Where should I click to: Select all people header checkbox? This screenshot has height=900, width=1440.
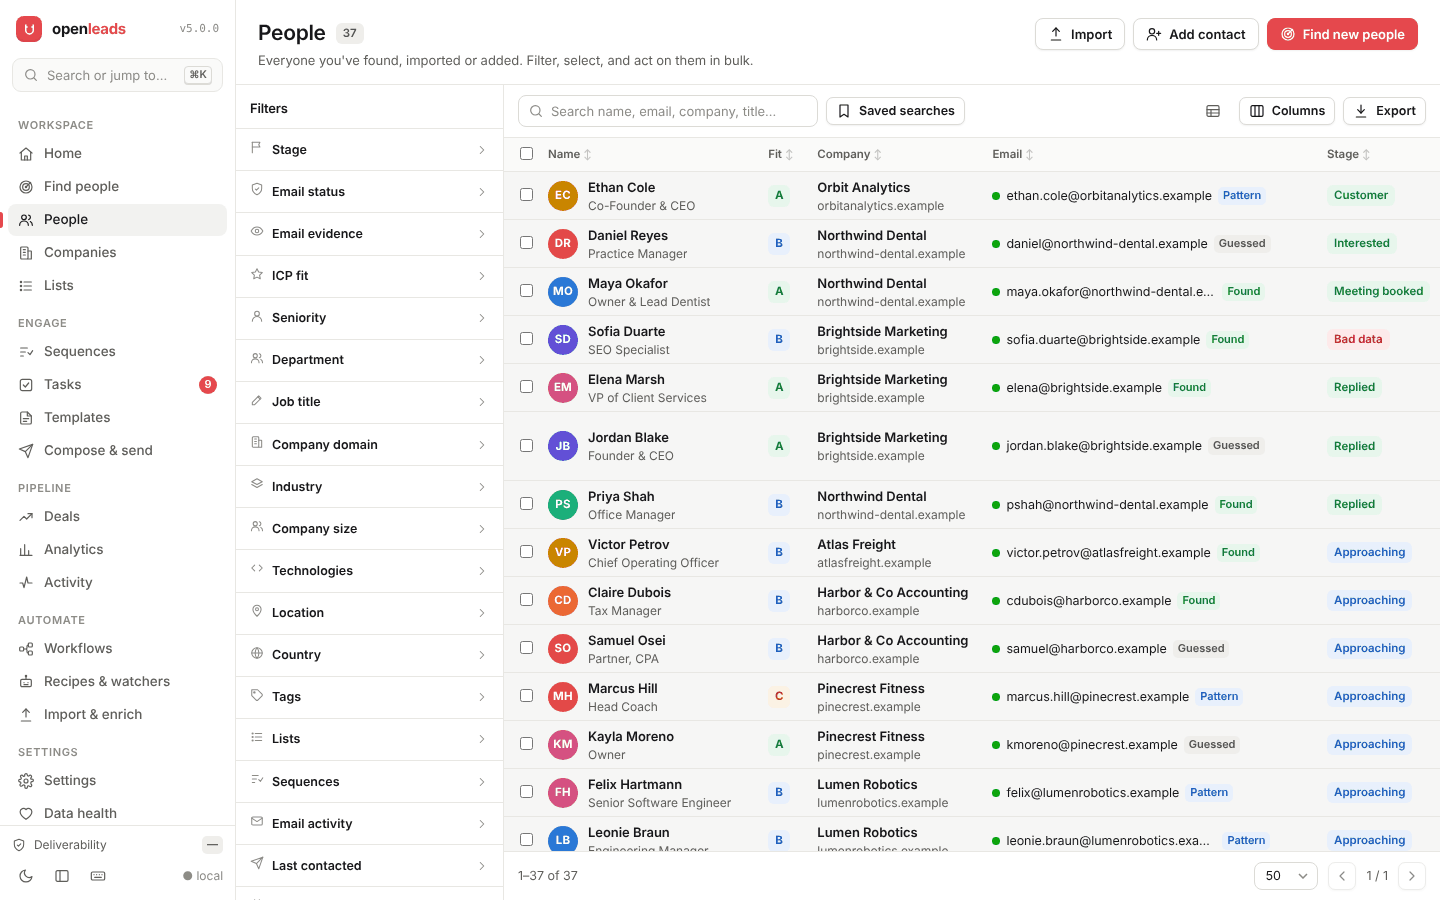(x=526, y=154)
